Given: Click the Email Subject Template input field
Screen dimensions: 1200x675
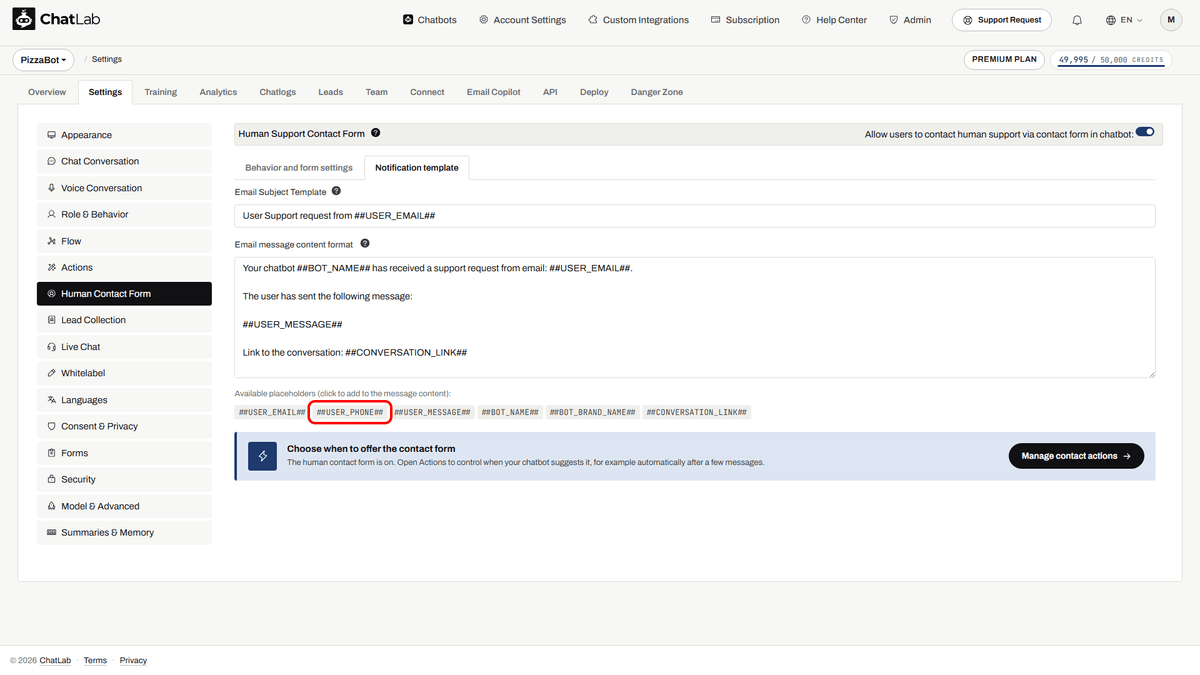Looking at the screenshot, I should [695, 216].
